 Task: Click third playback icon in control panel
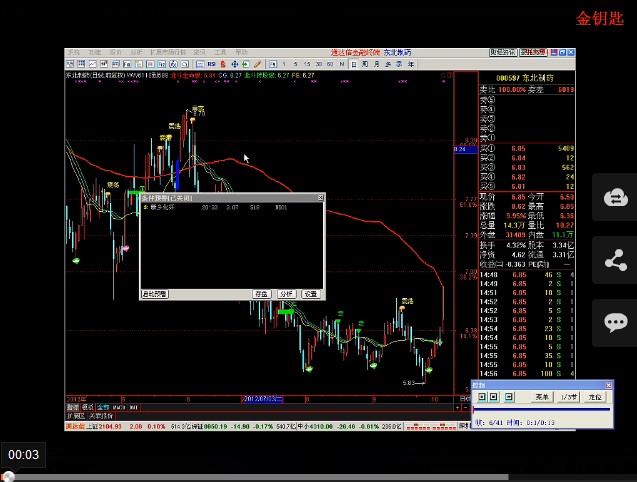coord(509,397)
